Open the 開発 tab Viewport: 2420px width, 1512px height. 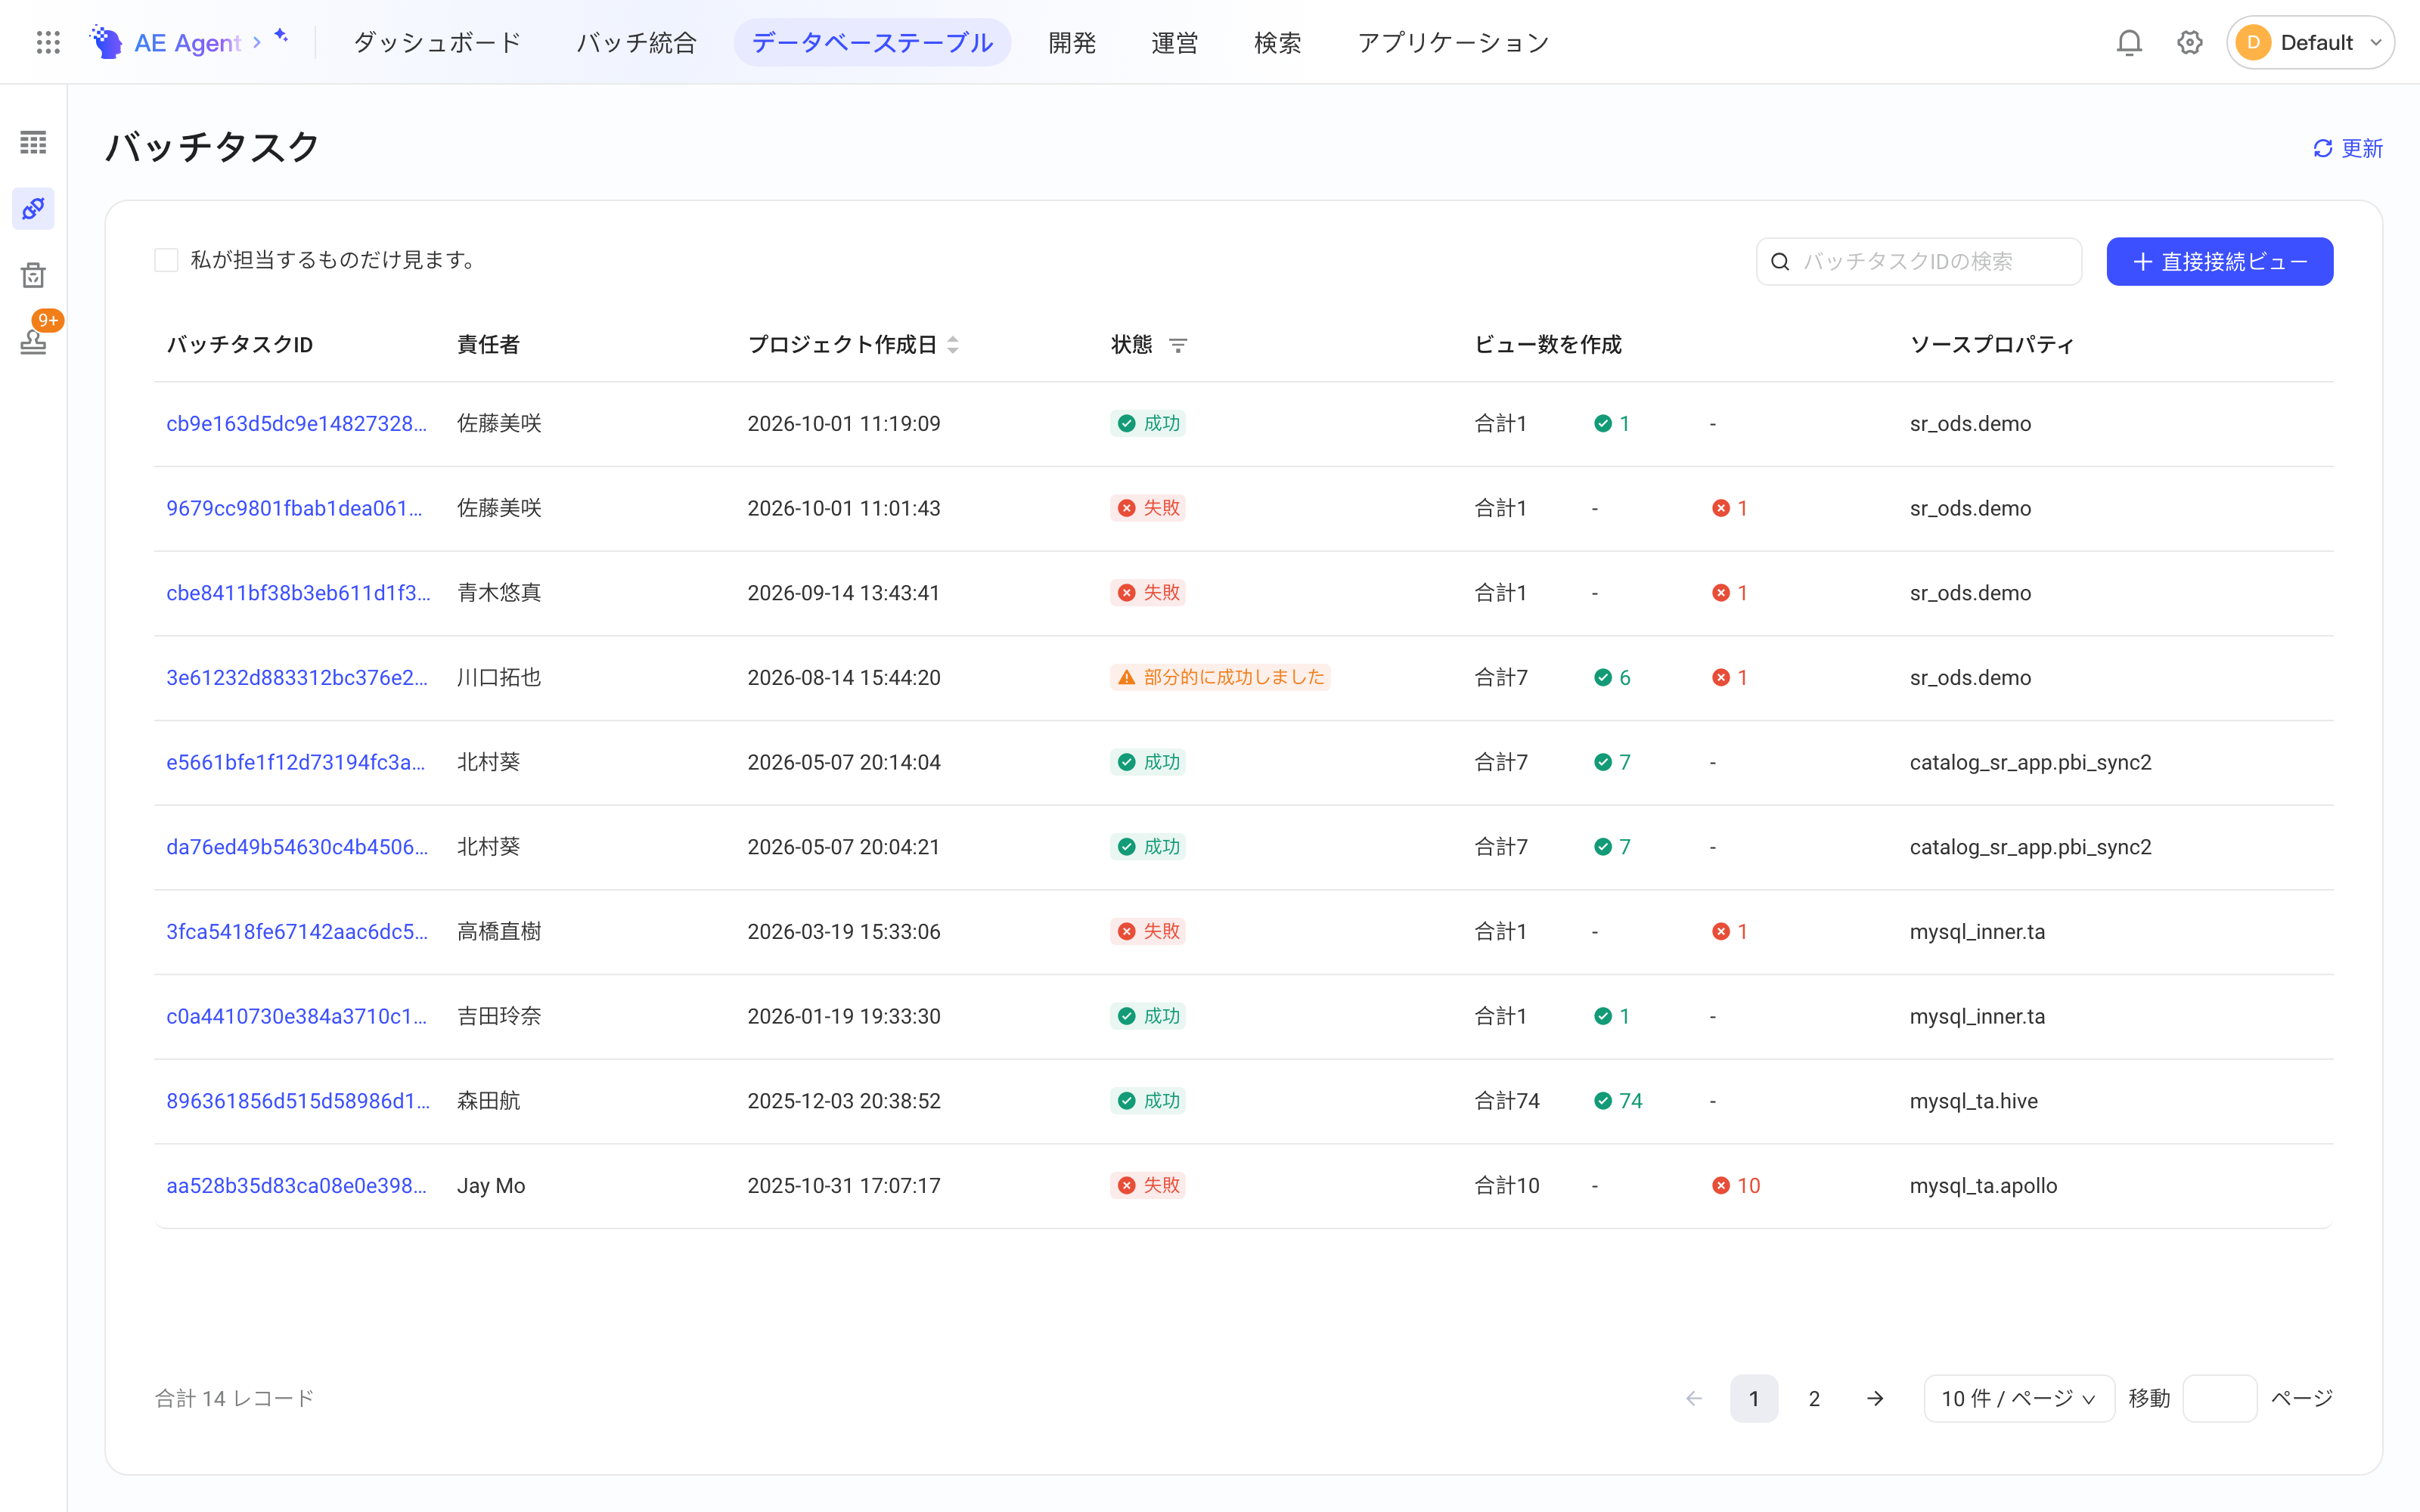pyautogui.click(x=1072, y=42)
